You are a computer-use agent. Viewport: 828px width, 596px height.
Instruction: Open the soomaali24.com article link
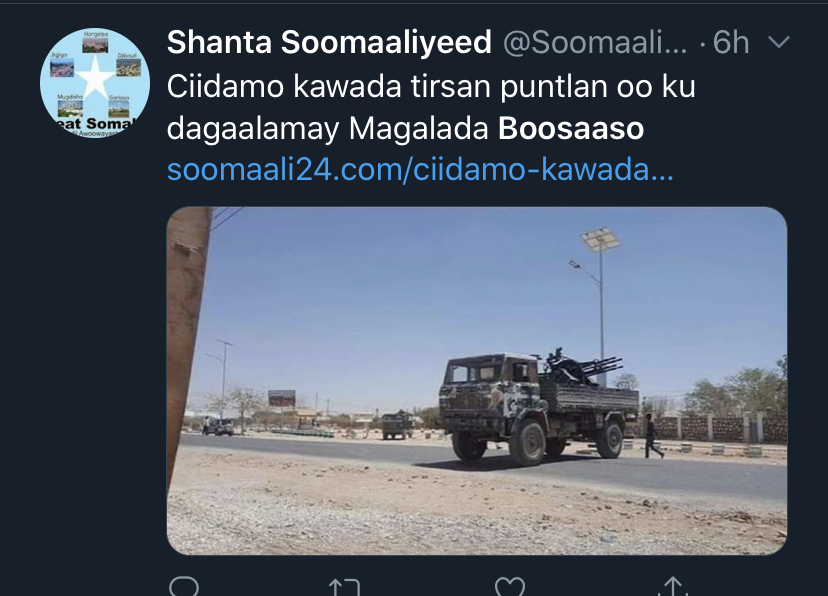click(x=420, y=170)
